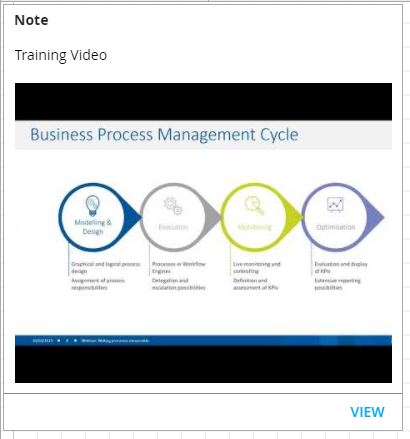The width and height of the screenshot is (410, 439).
Task: Click the Evaluation and display of KPIs text
Action: (341, 267)
